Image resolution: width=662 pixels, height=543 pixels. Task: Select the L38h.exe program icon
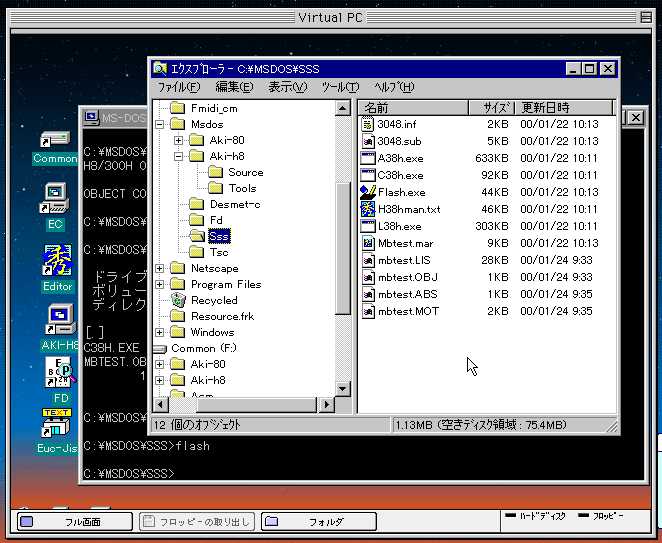coord(368,226)
